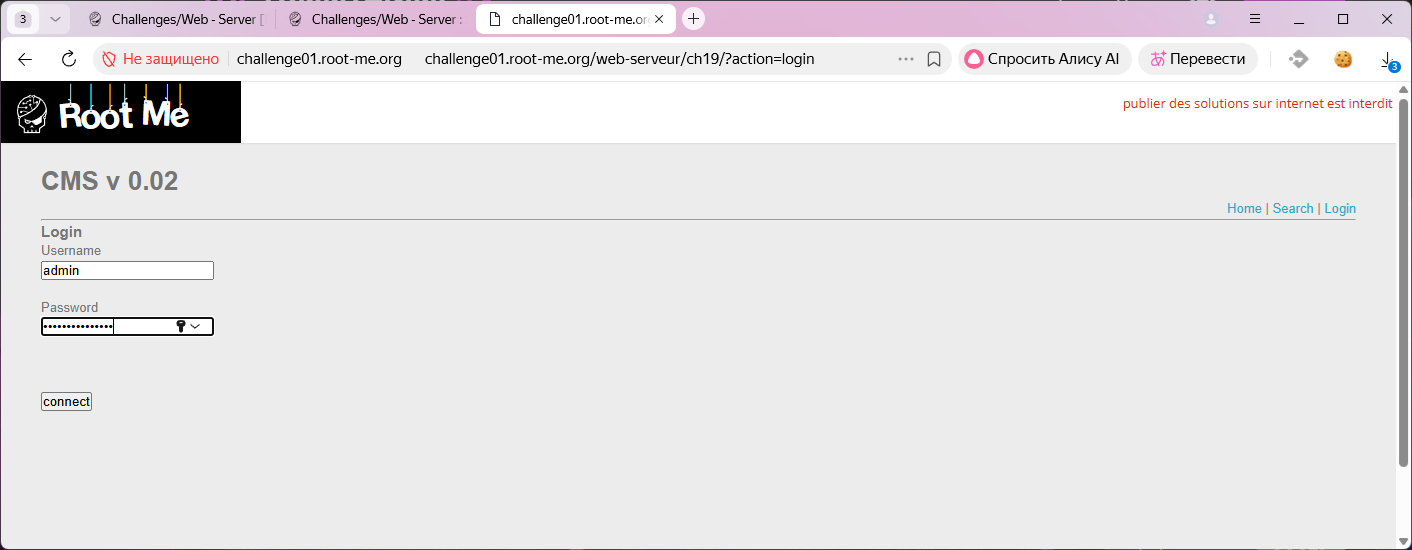Image resolution: width=1412 pixels, height=550 pixels.
Task: Click the browser back arrow
Action: [26, 59]
